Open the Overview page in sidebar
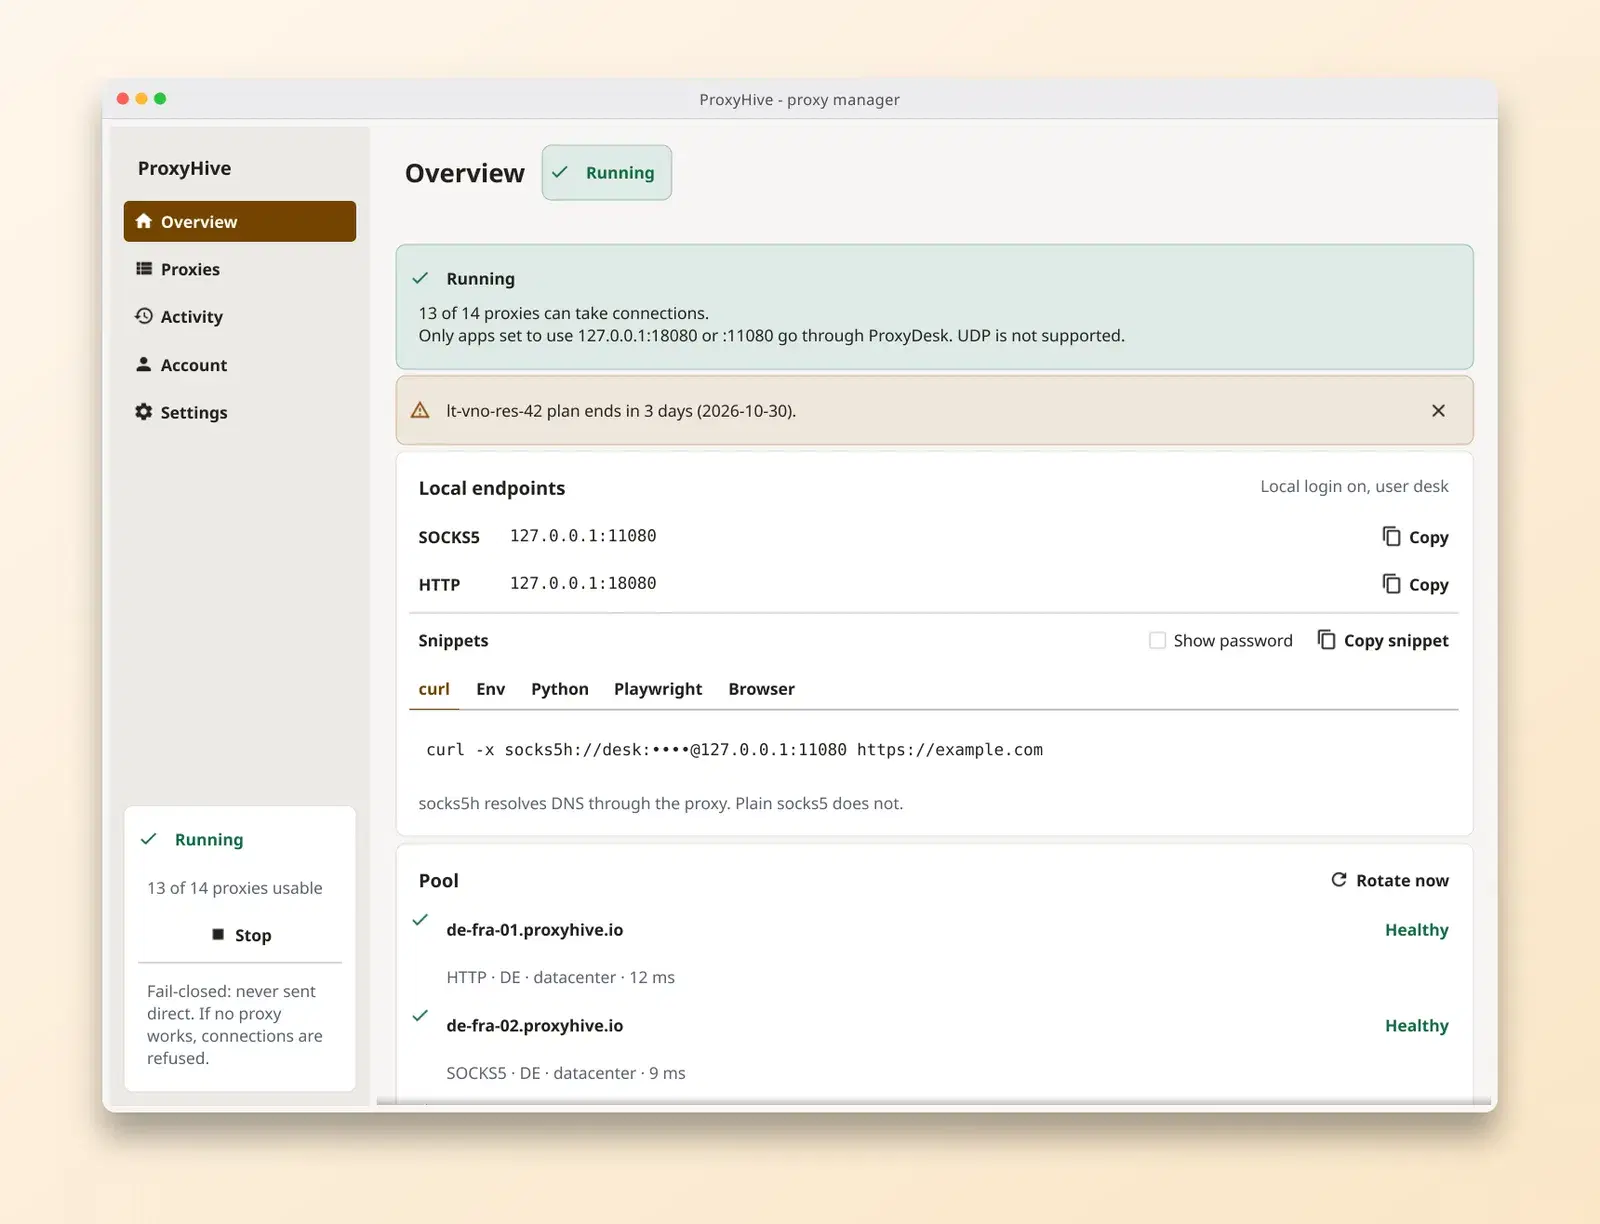Viewport: 1600px width, 1224px height. pyautogui.click(x=240, y=221)
